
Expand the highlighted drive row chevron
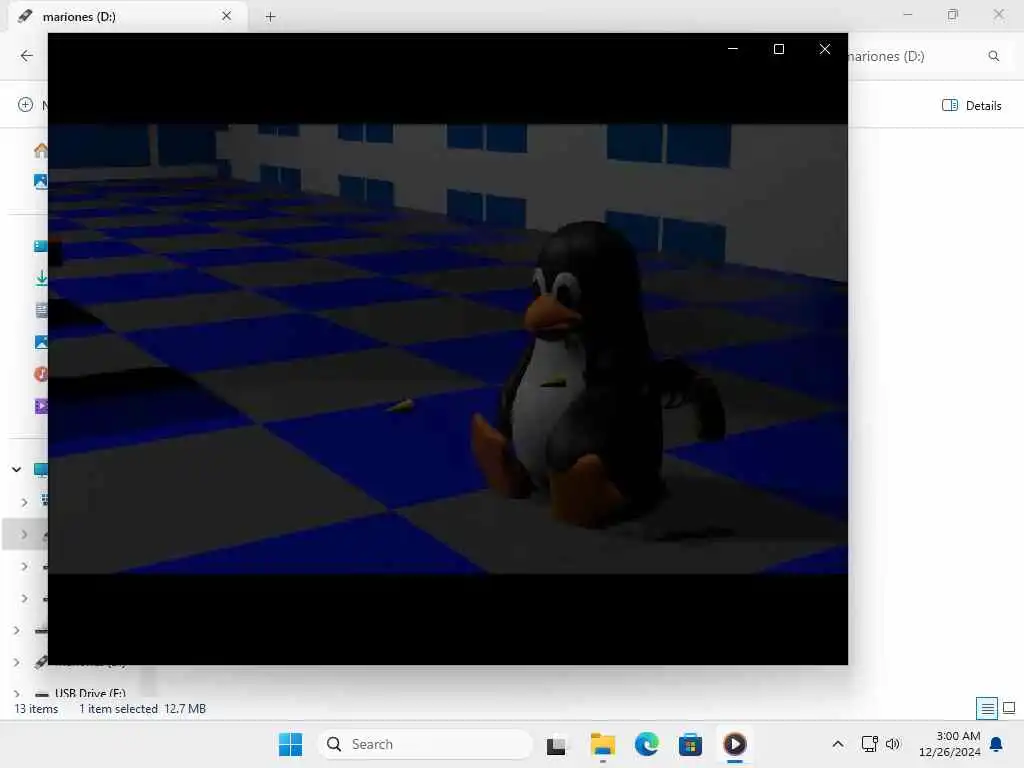(24, 534)
